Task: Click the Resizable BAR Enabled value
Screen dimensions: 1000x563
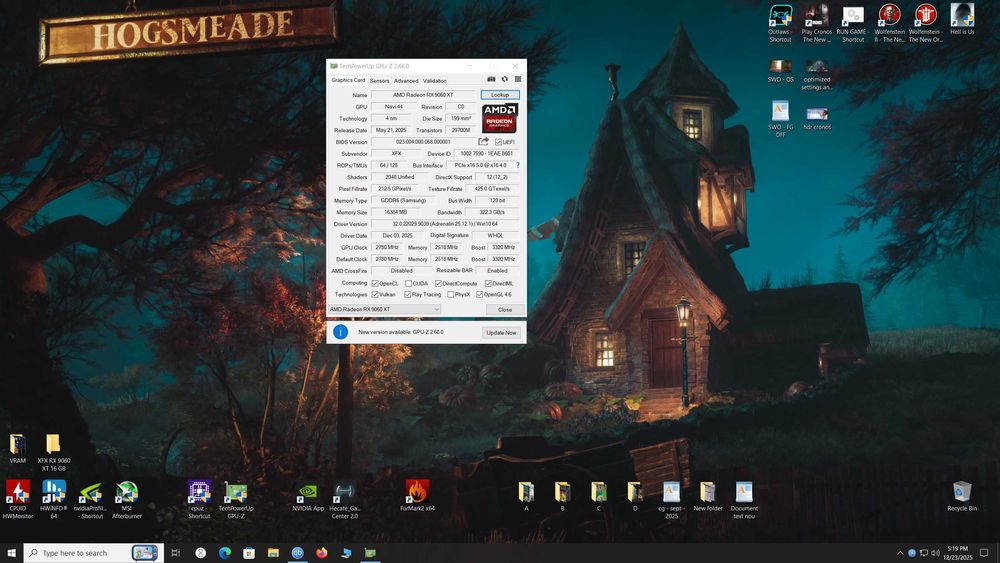Action: [497, 271]
